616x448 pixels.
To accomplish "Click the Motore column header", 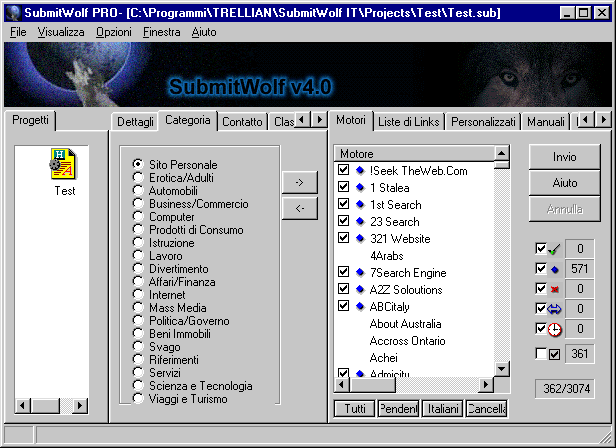I will [x=414, y=153].
